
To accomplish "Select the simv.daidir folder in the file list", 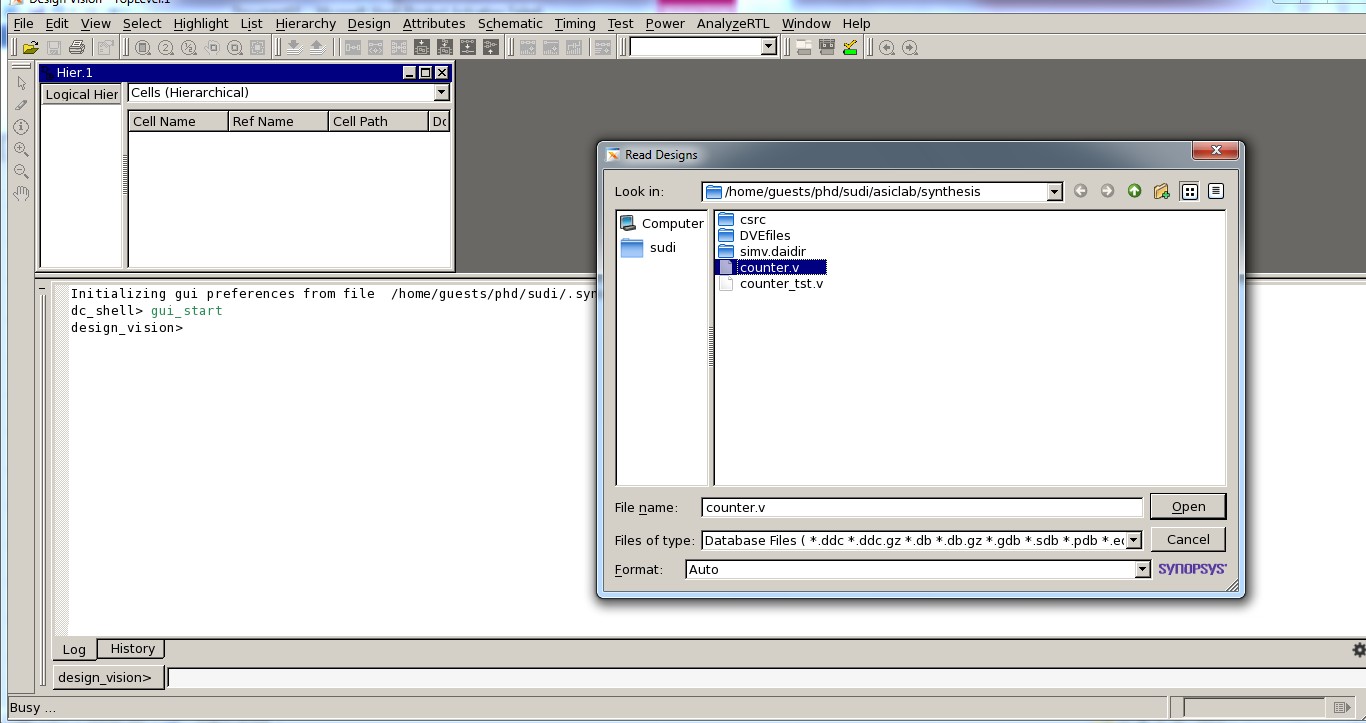I will pyautogui.click(x=762, y=251).
